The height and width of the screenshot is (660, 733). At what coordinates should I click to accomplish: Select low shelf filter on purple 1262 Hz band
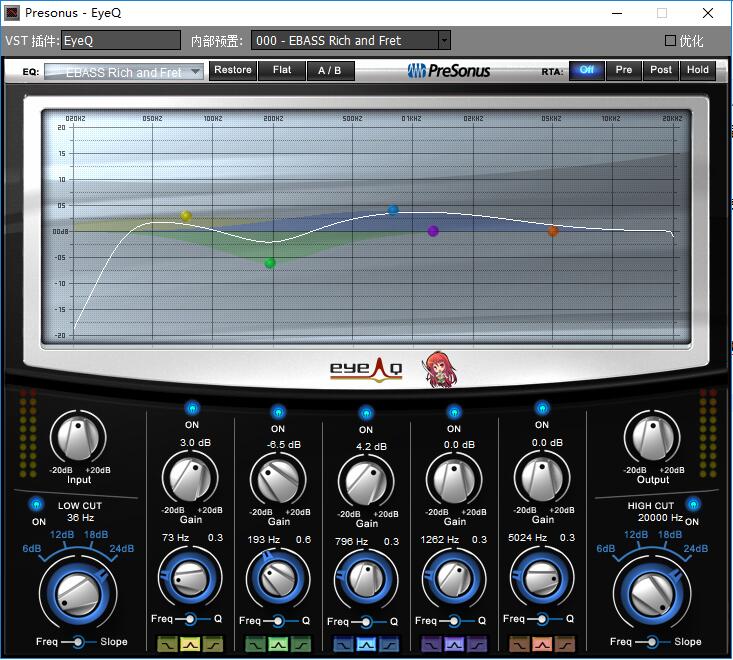[431, 645]
